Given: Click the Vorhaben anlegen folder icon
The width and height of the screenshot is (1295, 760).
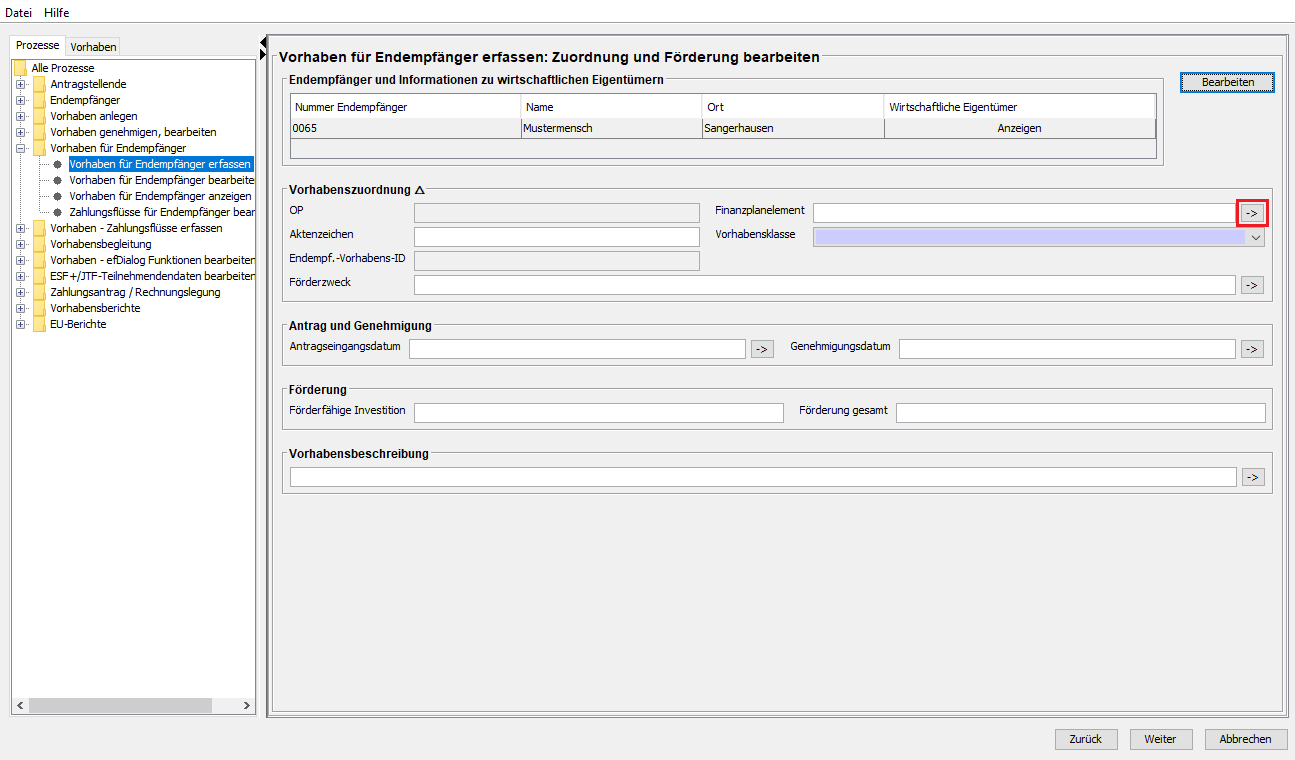Looking at the screenshot, I should point(40,116).
